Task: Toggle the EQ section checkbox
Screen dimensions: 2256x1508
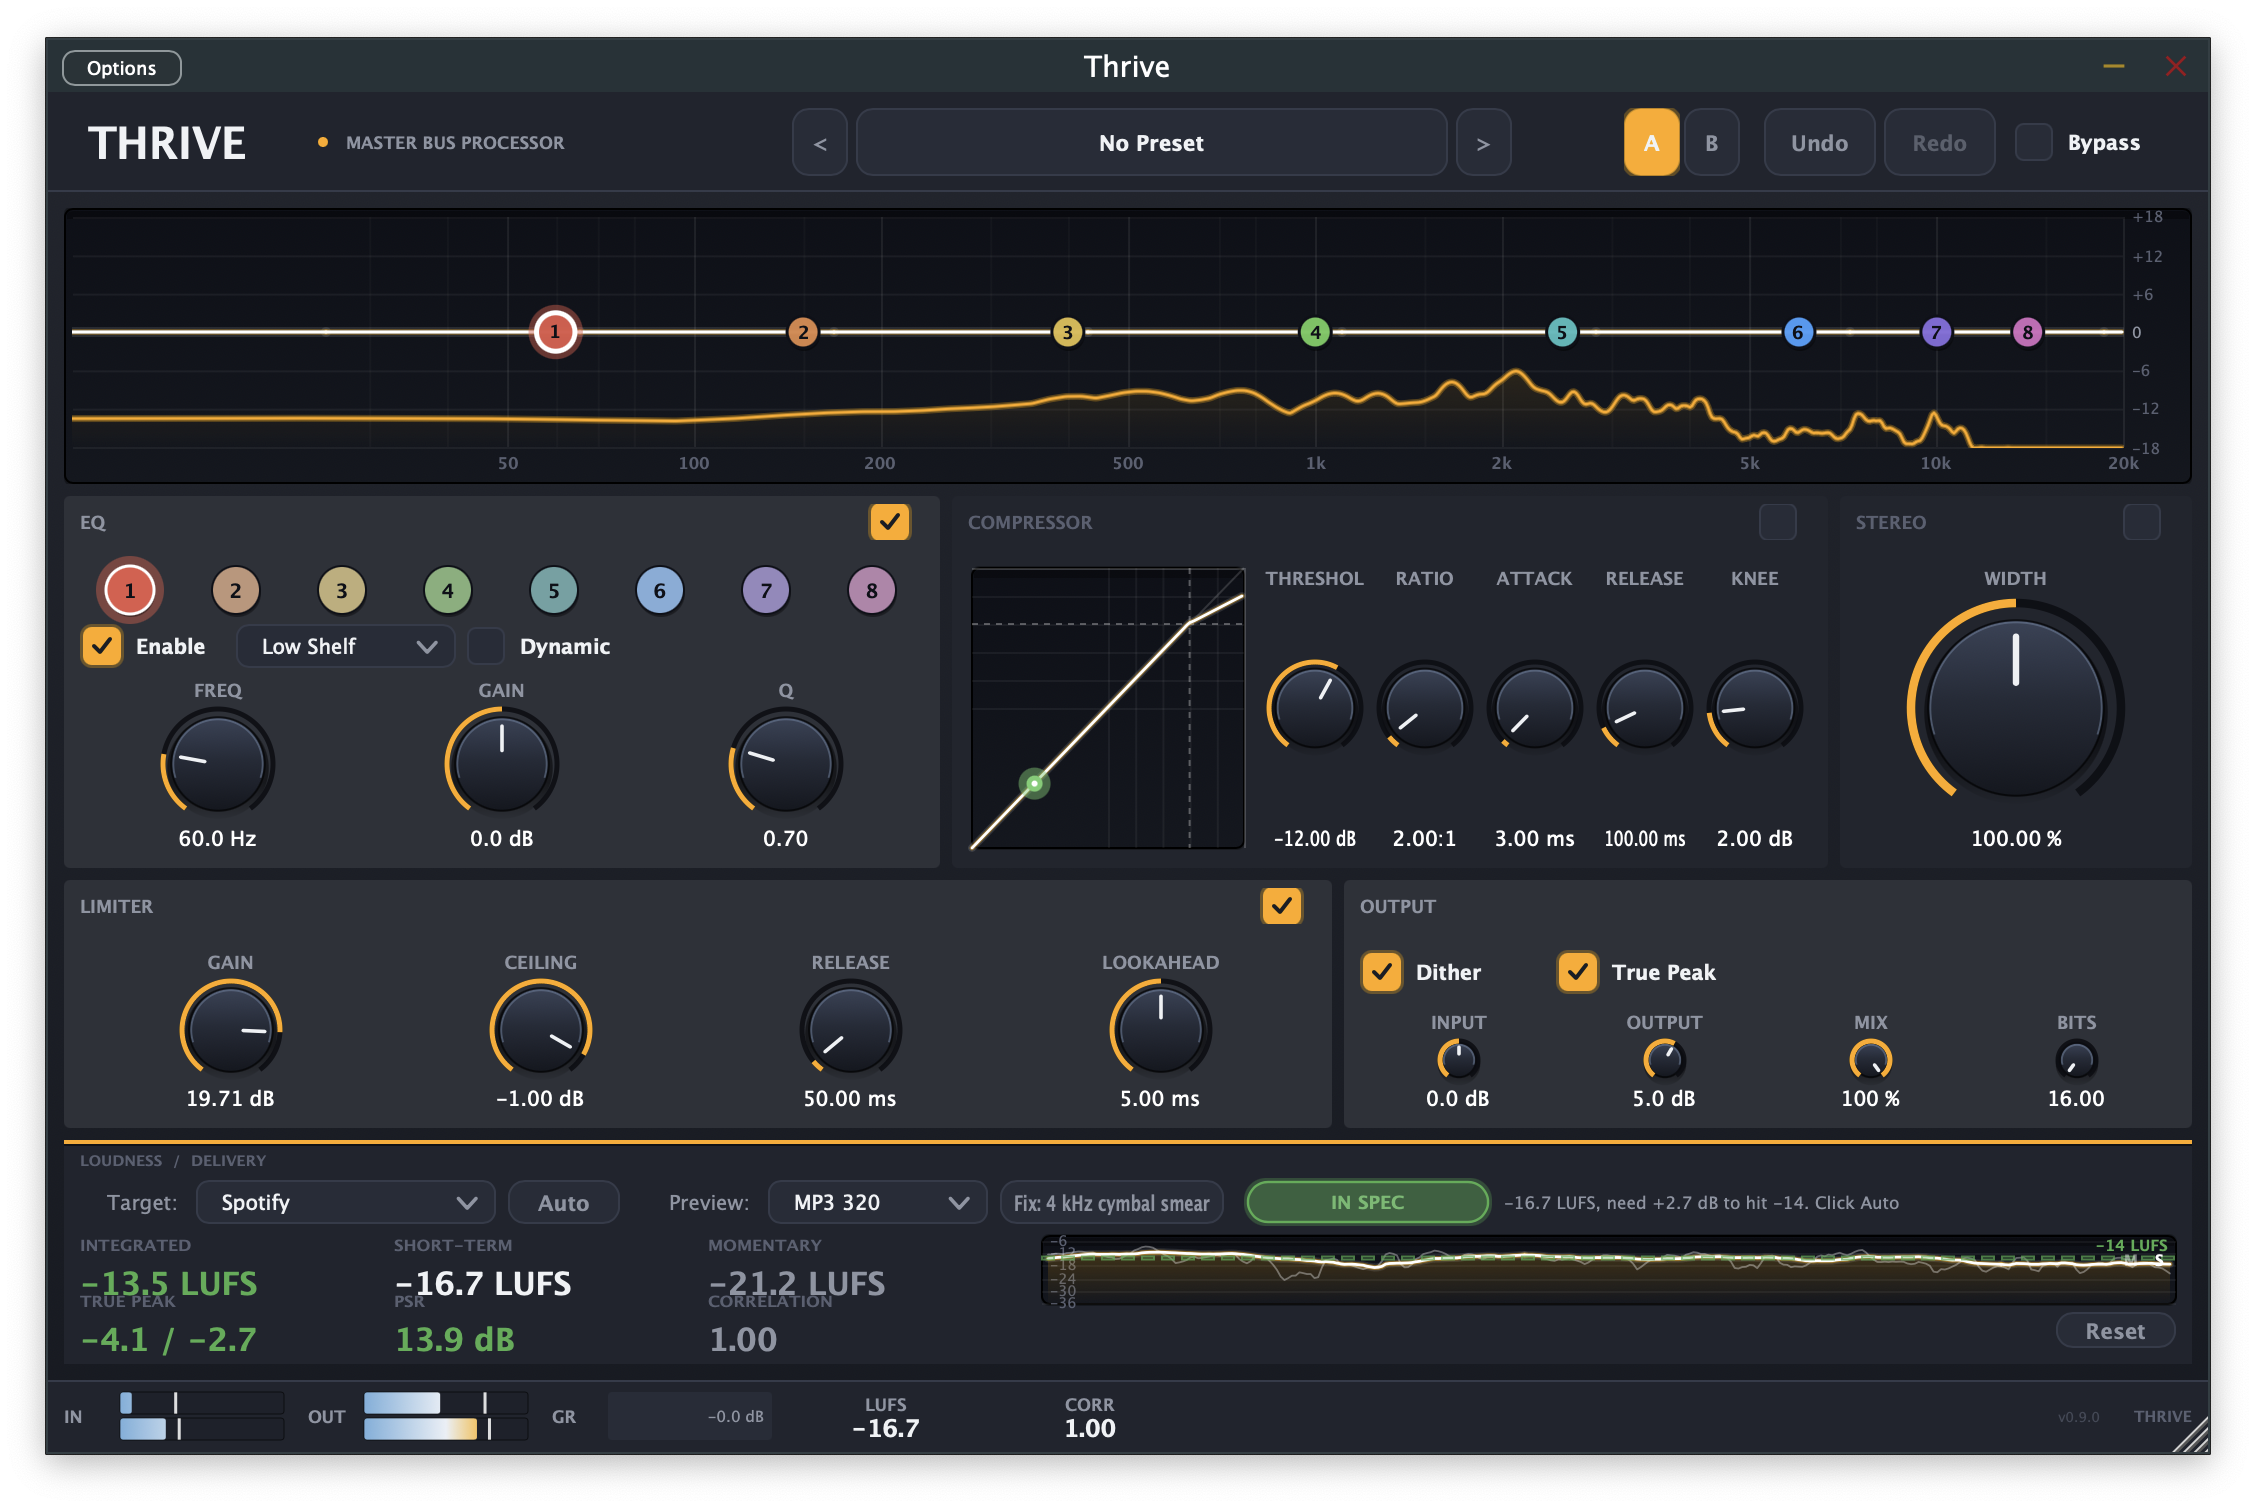Action: tap(890, 522)
